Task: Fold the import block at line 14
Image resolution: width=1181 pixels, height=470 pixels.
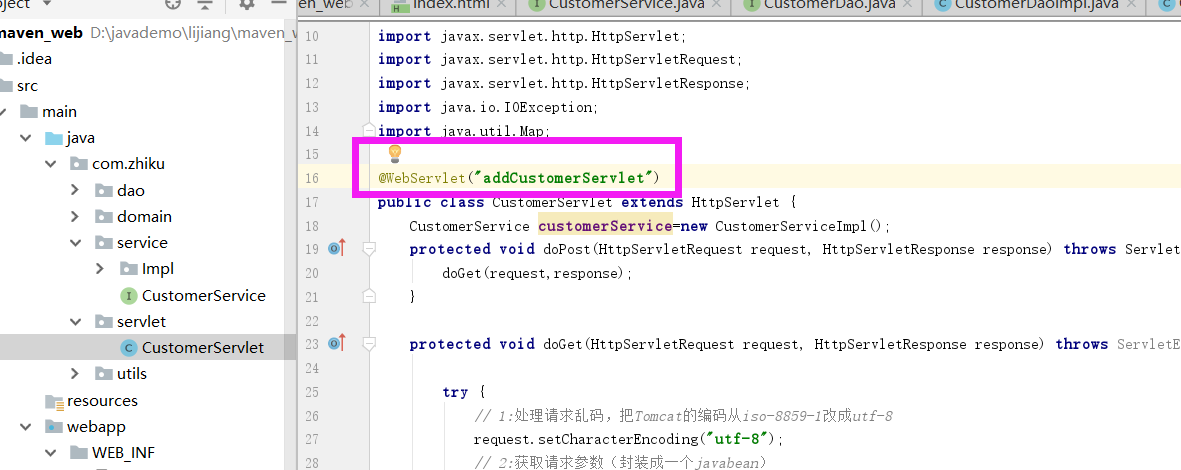Action: tap(369, 130)
